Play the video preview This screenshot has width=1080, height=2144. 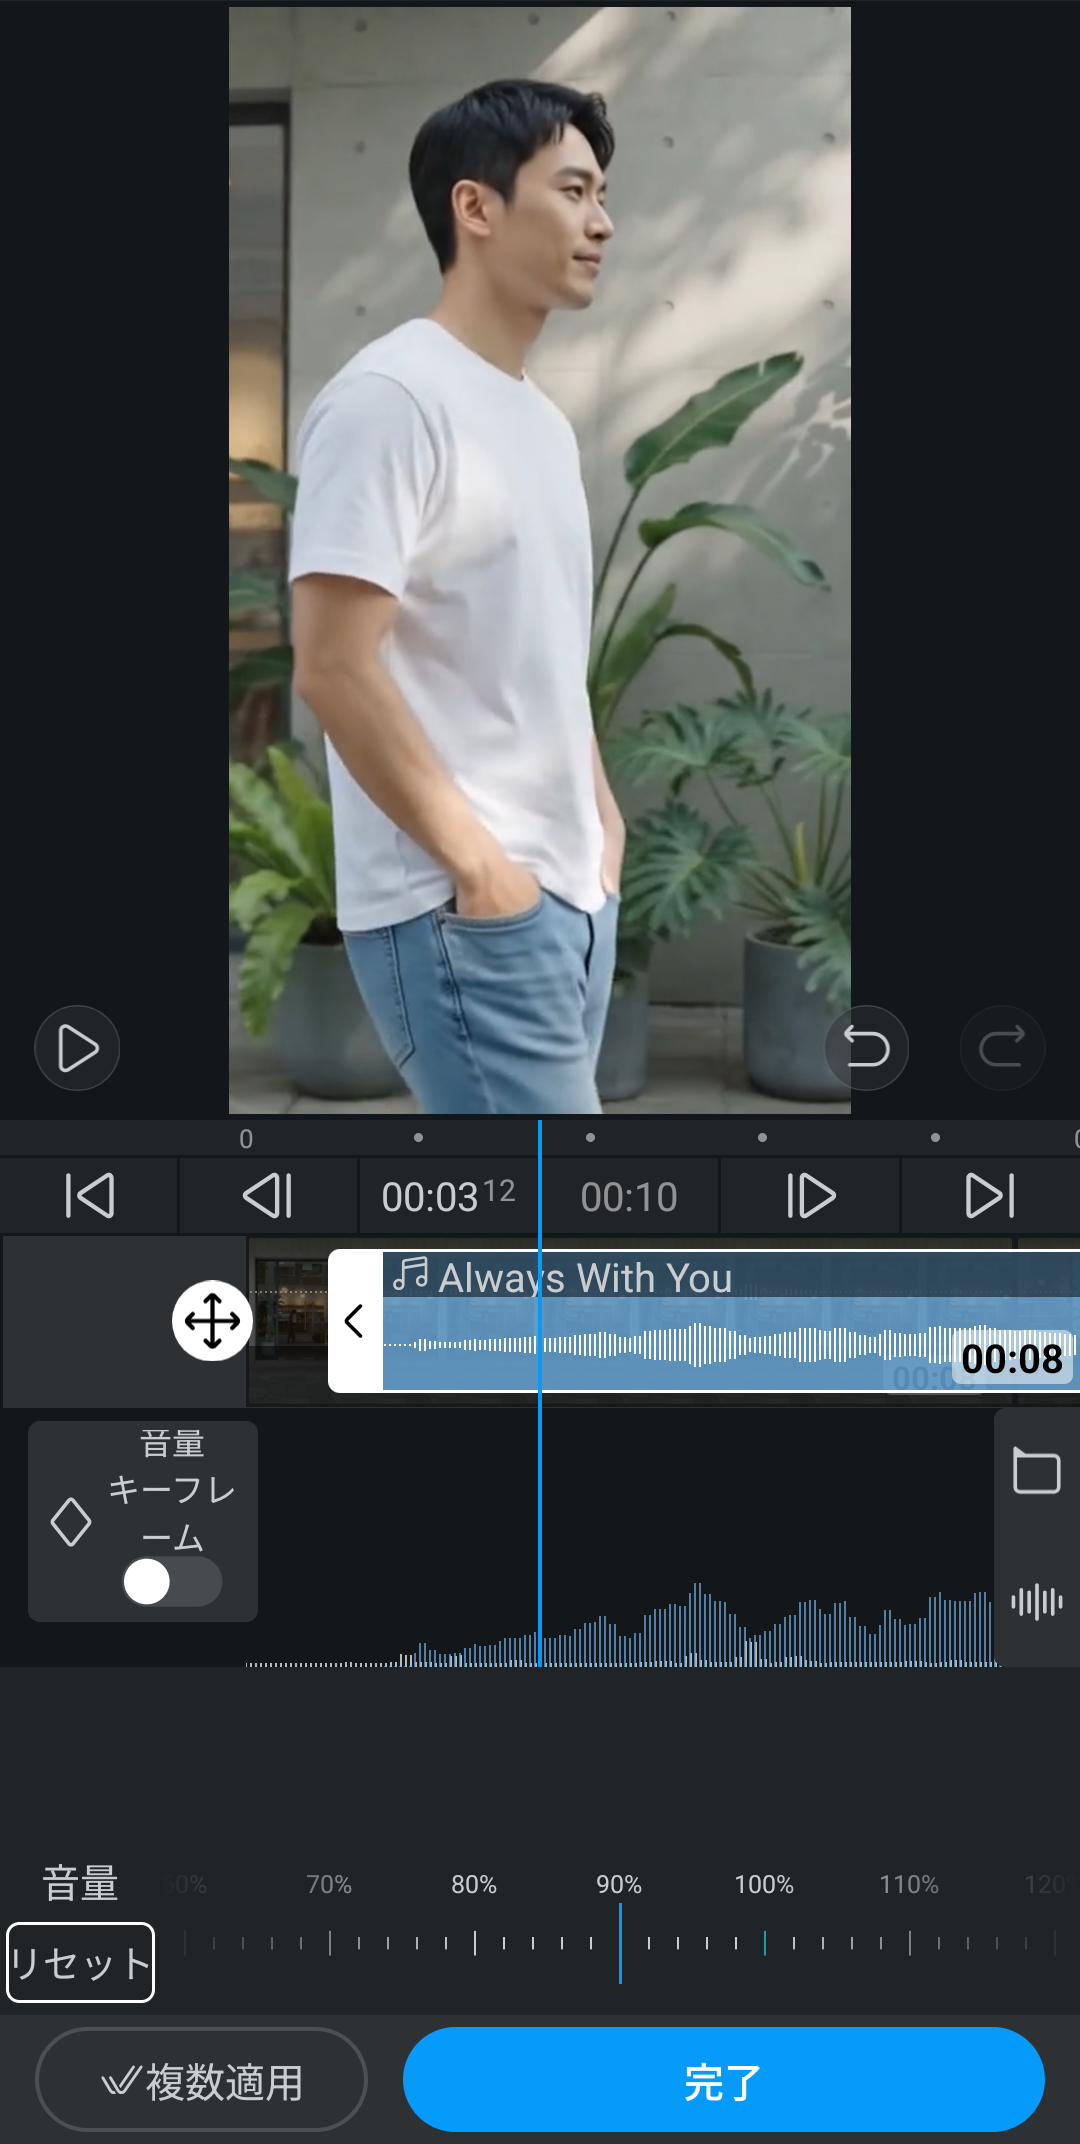coord(77,1048)
